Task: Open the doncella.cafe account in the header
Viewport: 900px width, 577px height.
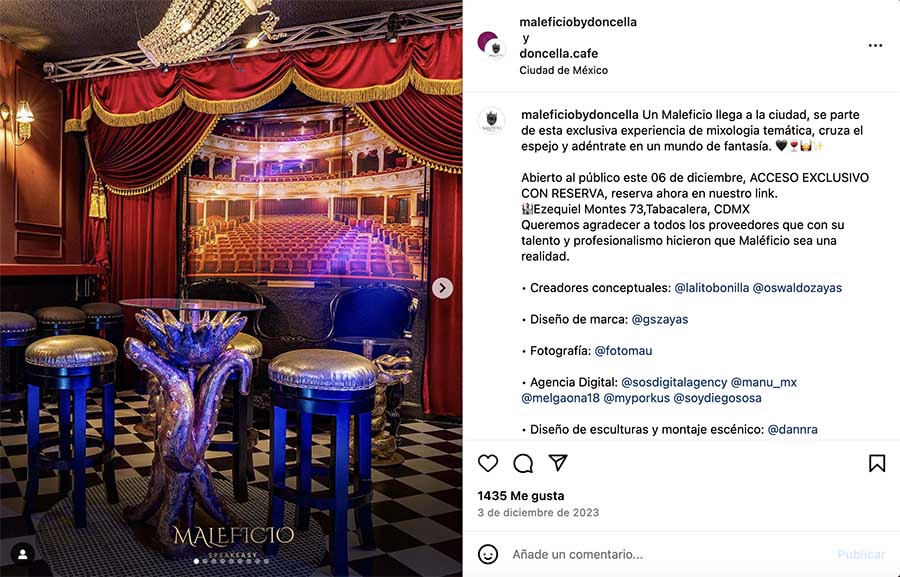Action: 558,53
